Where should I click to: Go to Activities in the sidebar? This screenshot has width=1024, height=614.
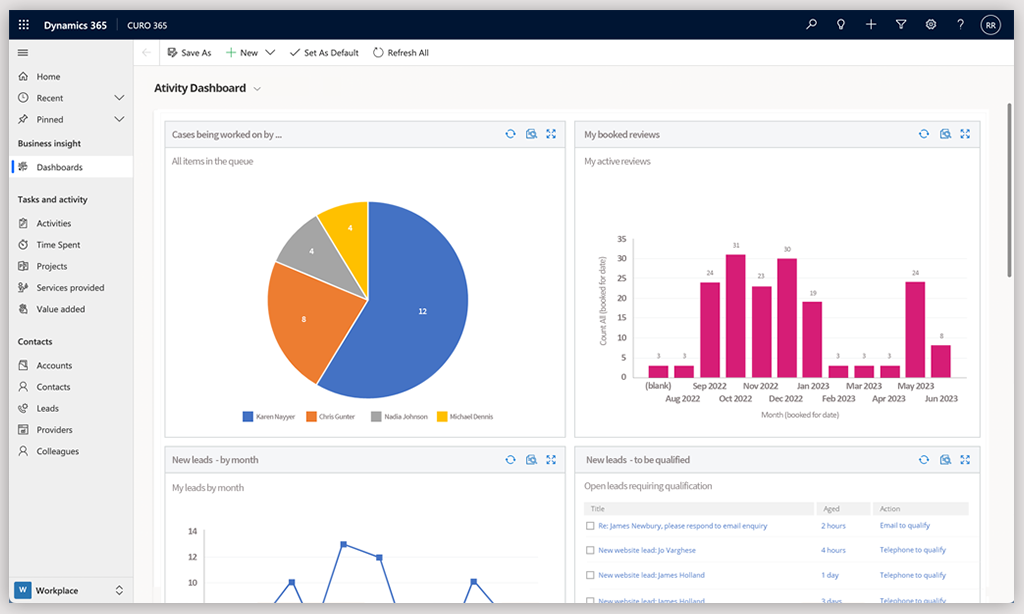click(54, 224)
